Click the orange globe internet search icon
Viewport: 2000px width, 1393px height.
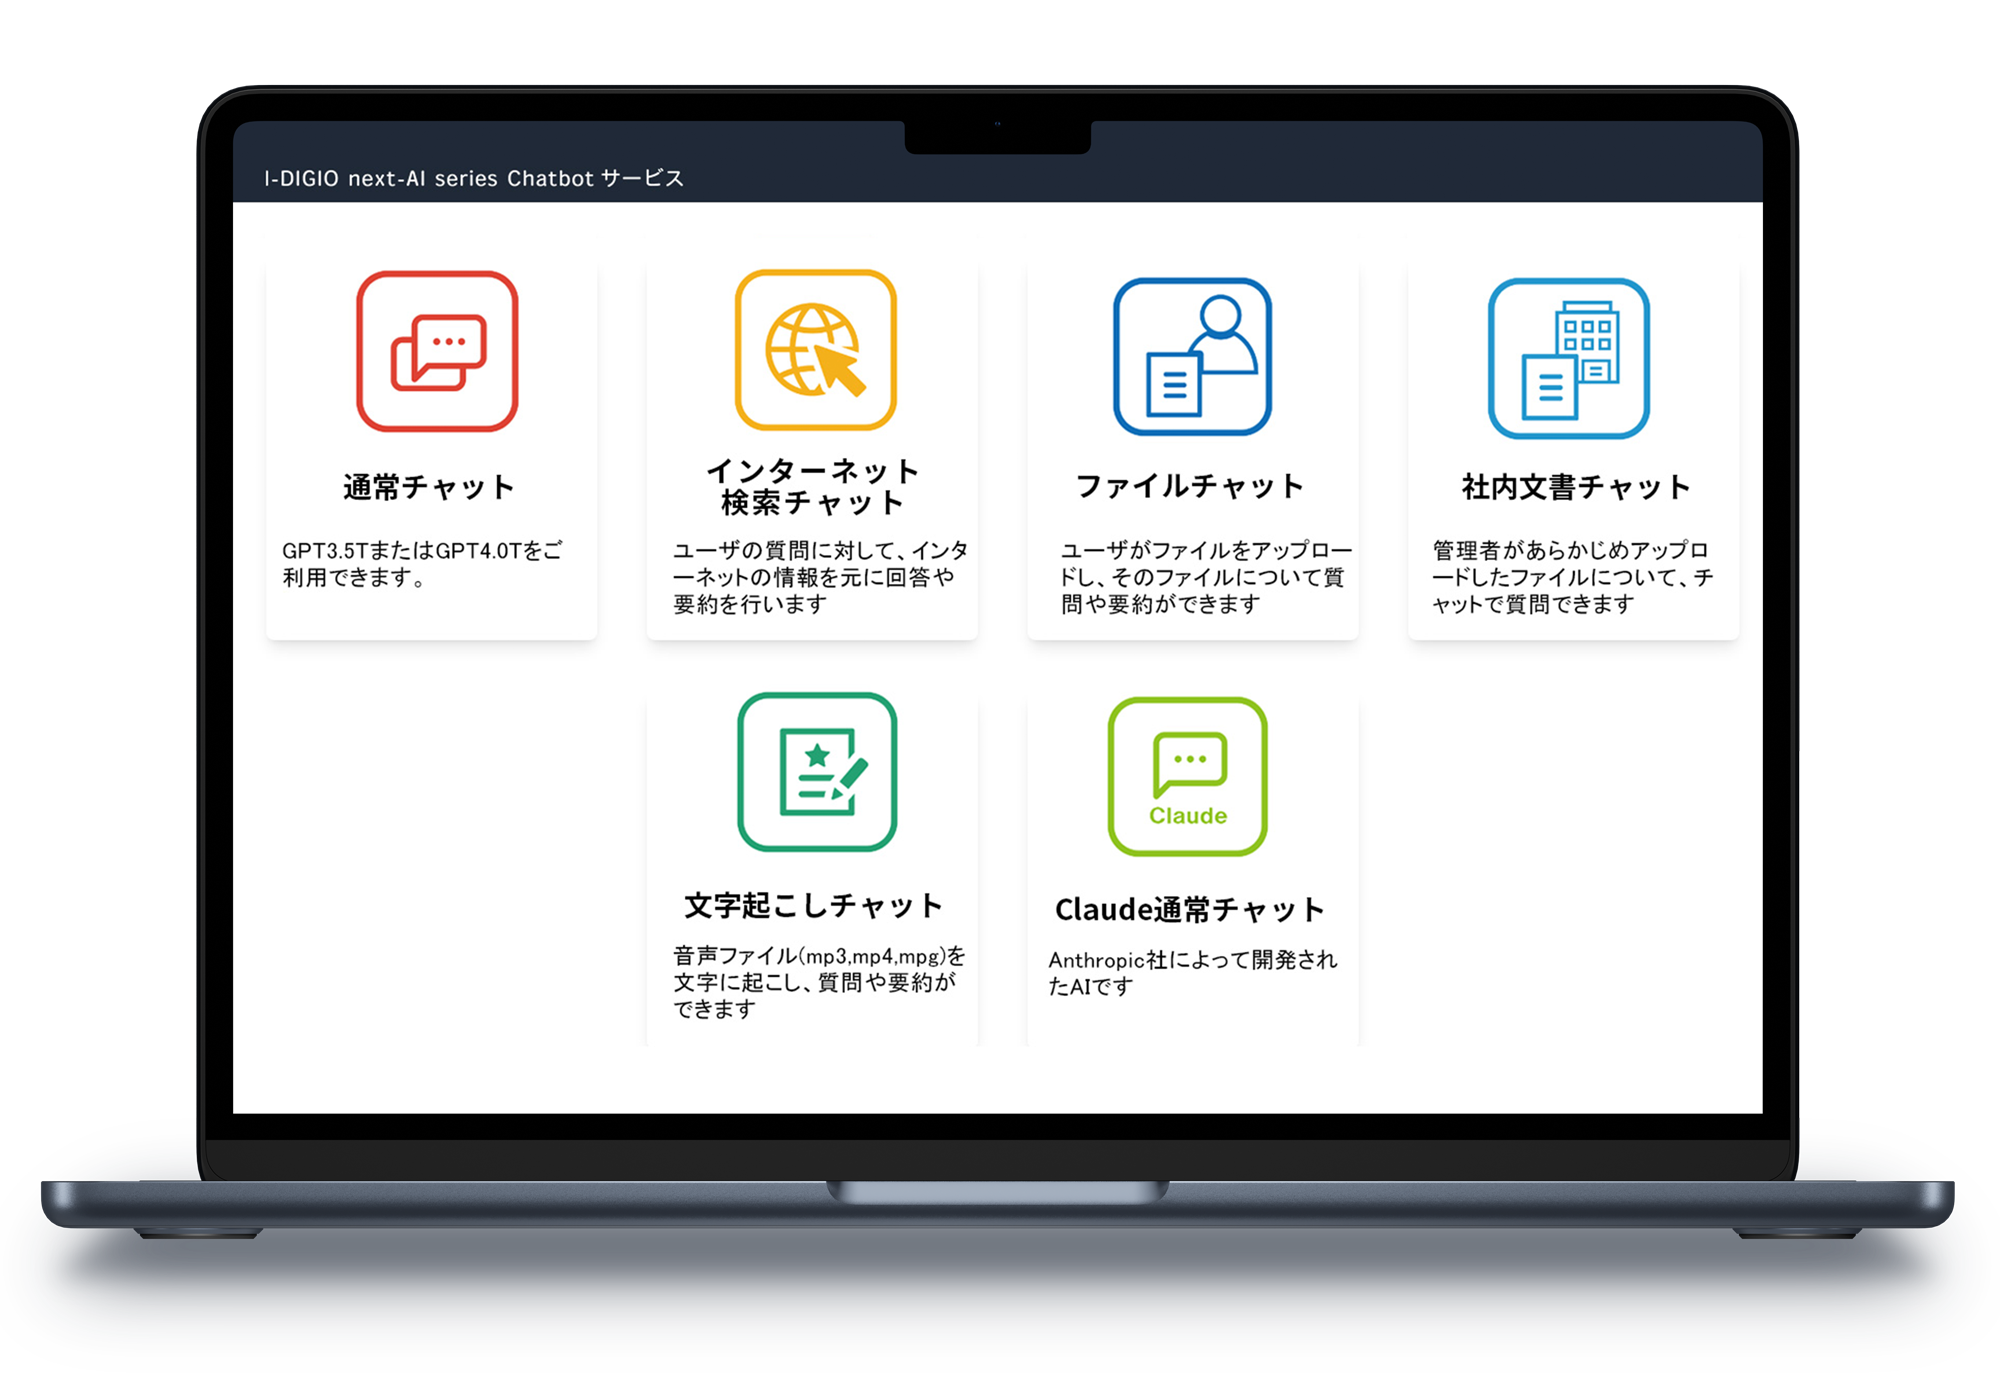815,350
